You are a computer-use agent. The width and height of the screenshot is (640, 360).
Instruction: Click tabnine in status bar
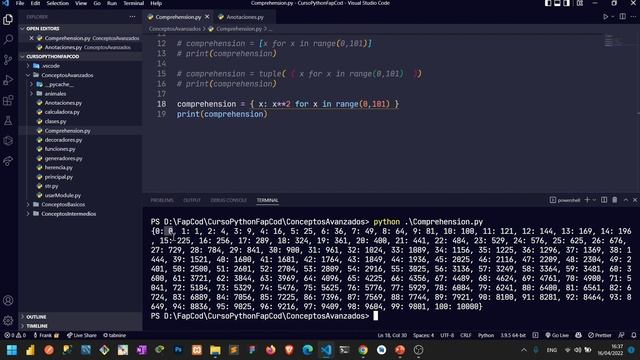point(114,336)
